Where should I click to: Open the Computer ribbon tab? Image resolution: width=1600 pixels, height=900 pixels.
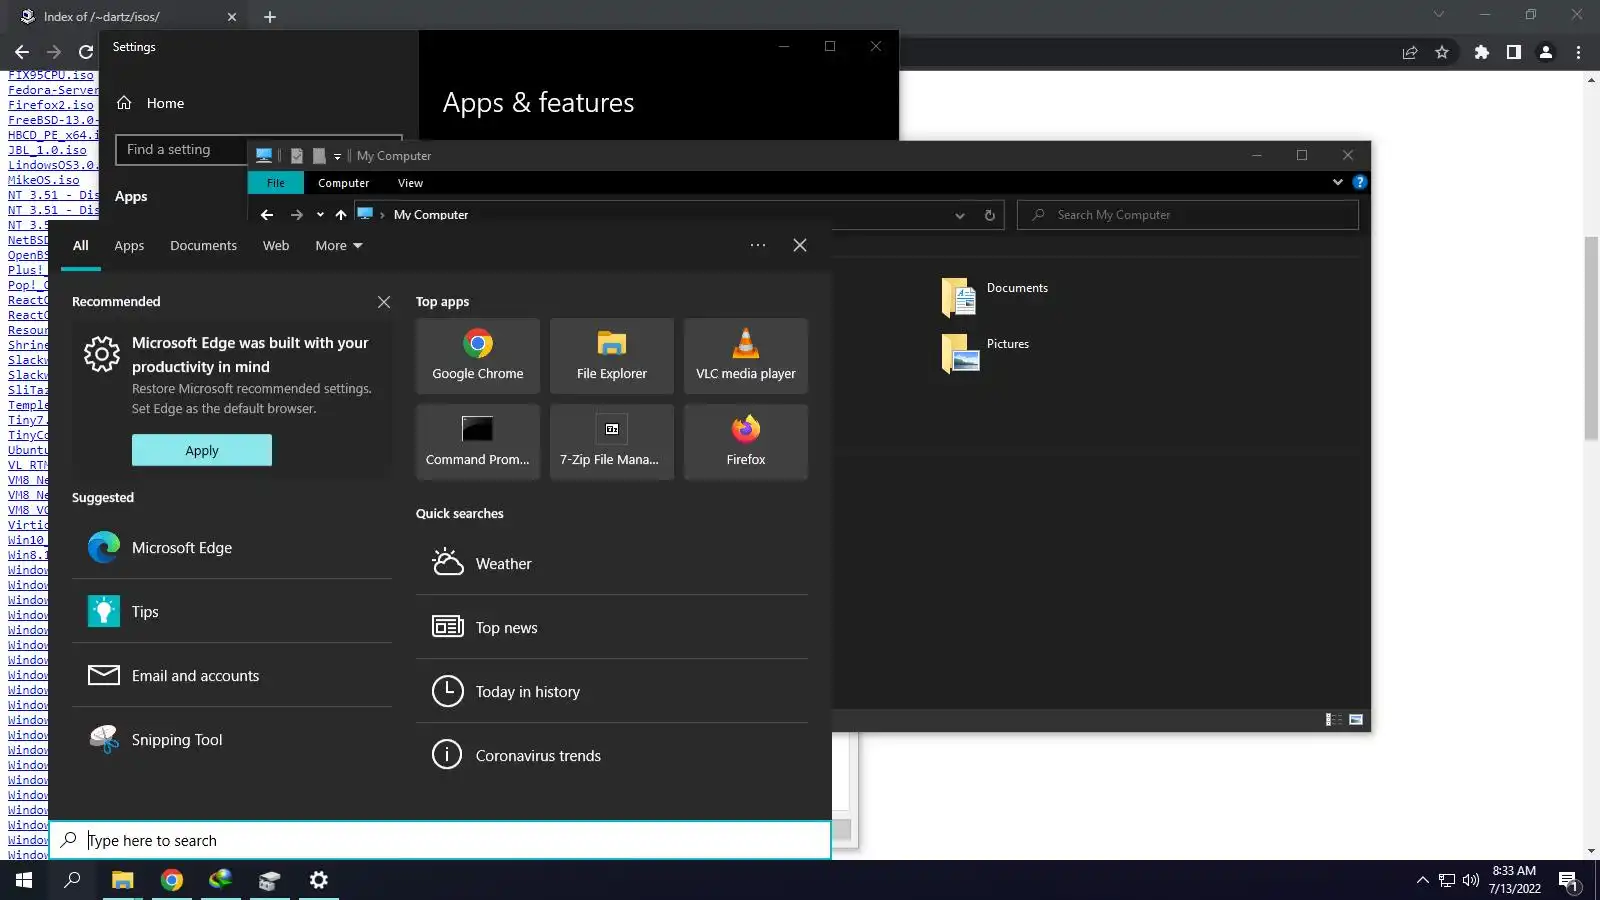pos(344,183)
